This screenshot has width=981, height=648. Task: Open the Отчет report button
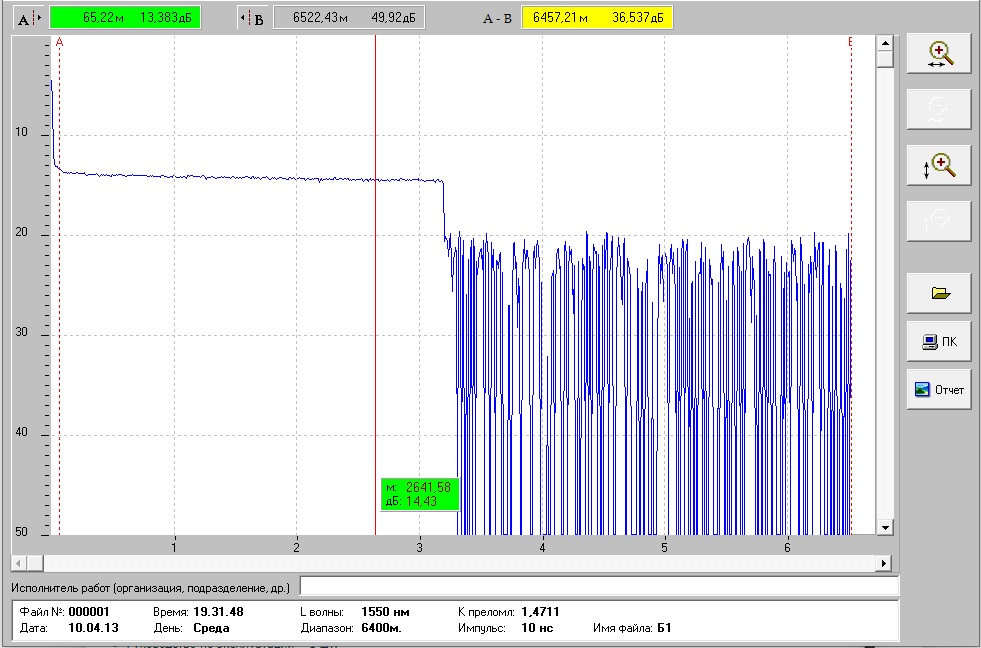(x=939, y=390)
